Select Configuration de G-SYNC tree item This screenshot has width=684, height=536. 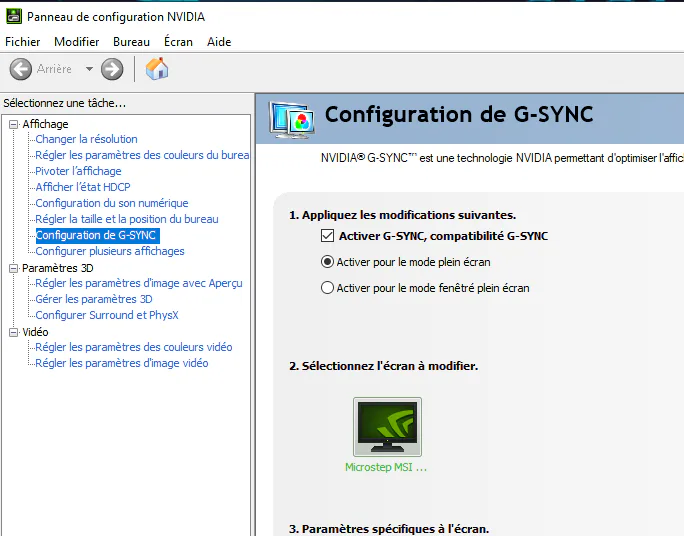pyautogui.click(x=97, y=236)
